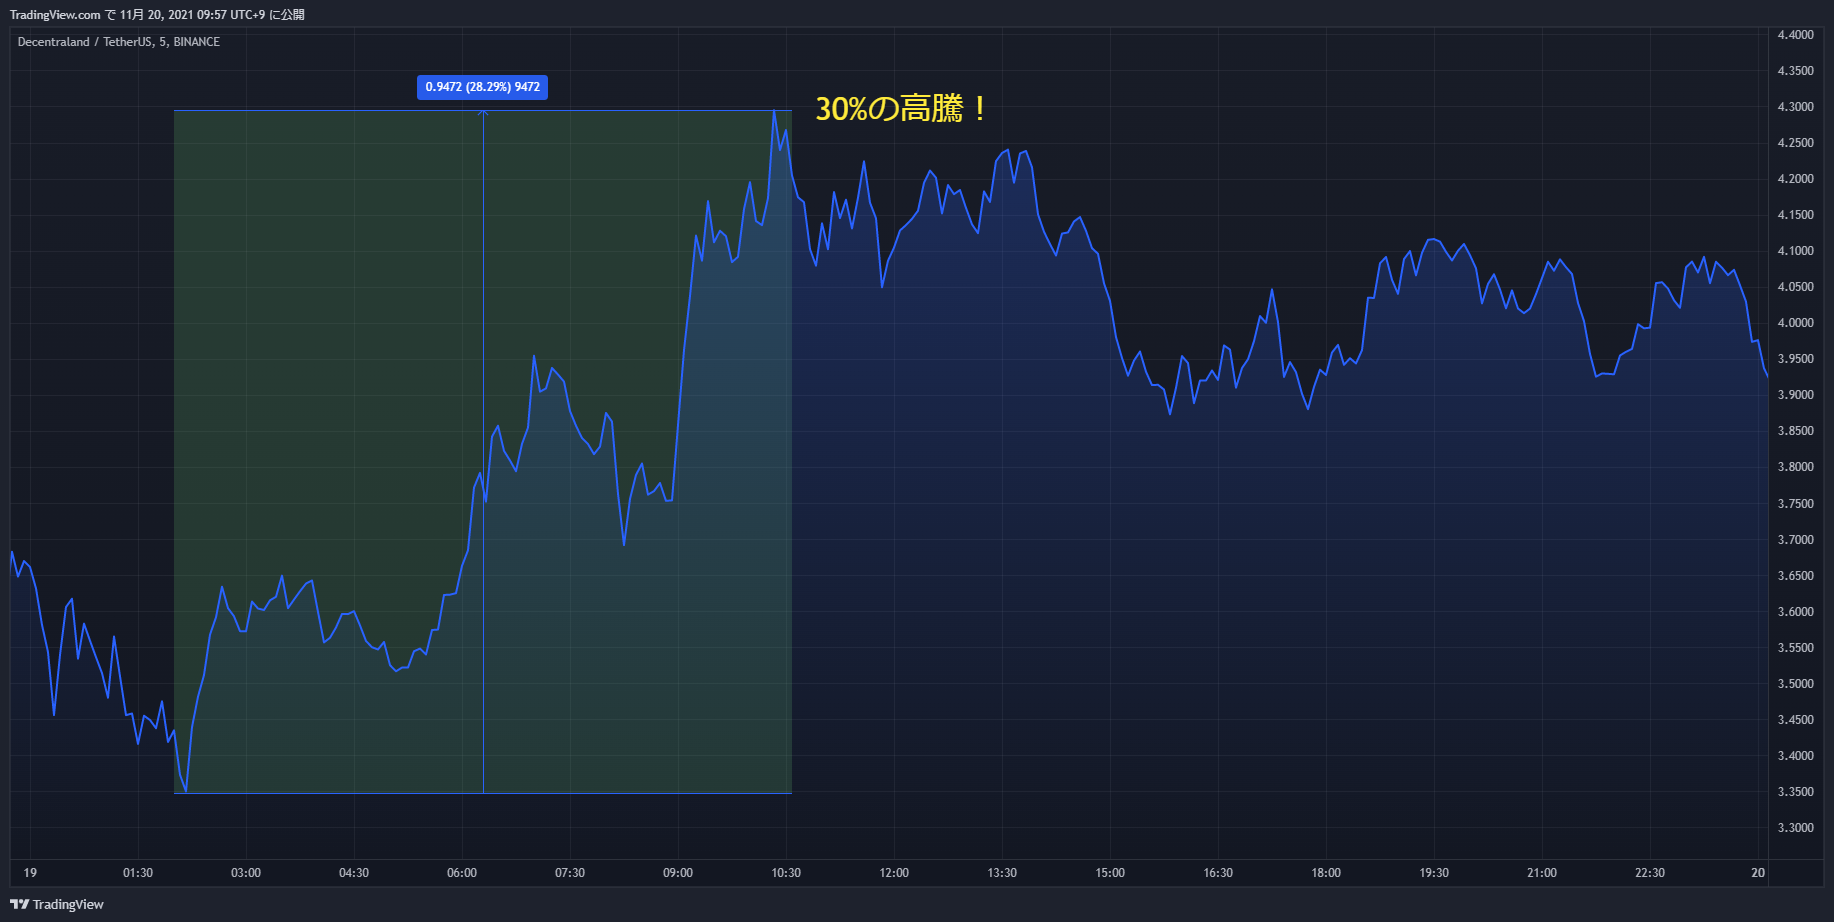Click the 4.3000 price axis label

pos(1795,107)
